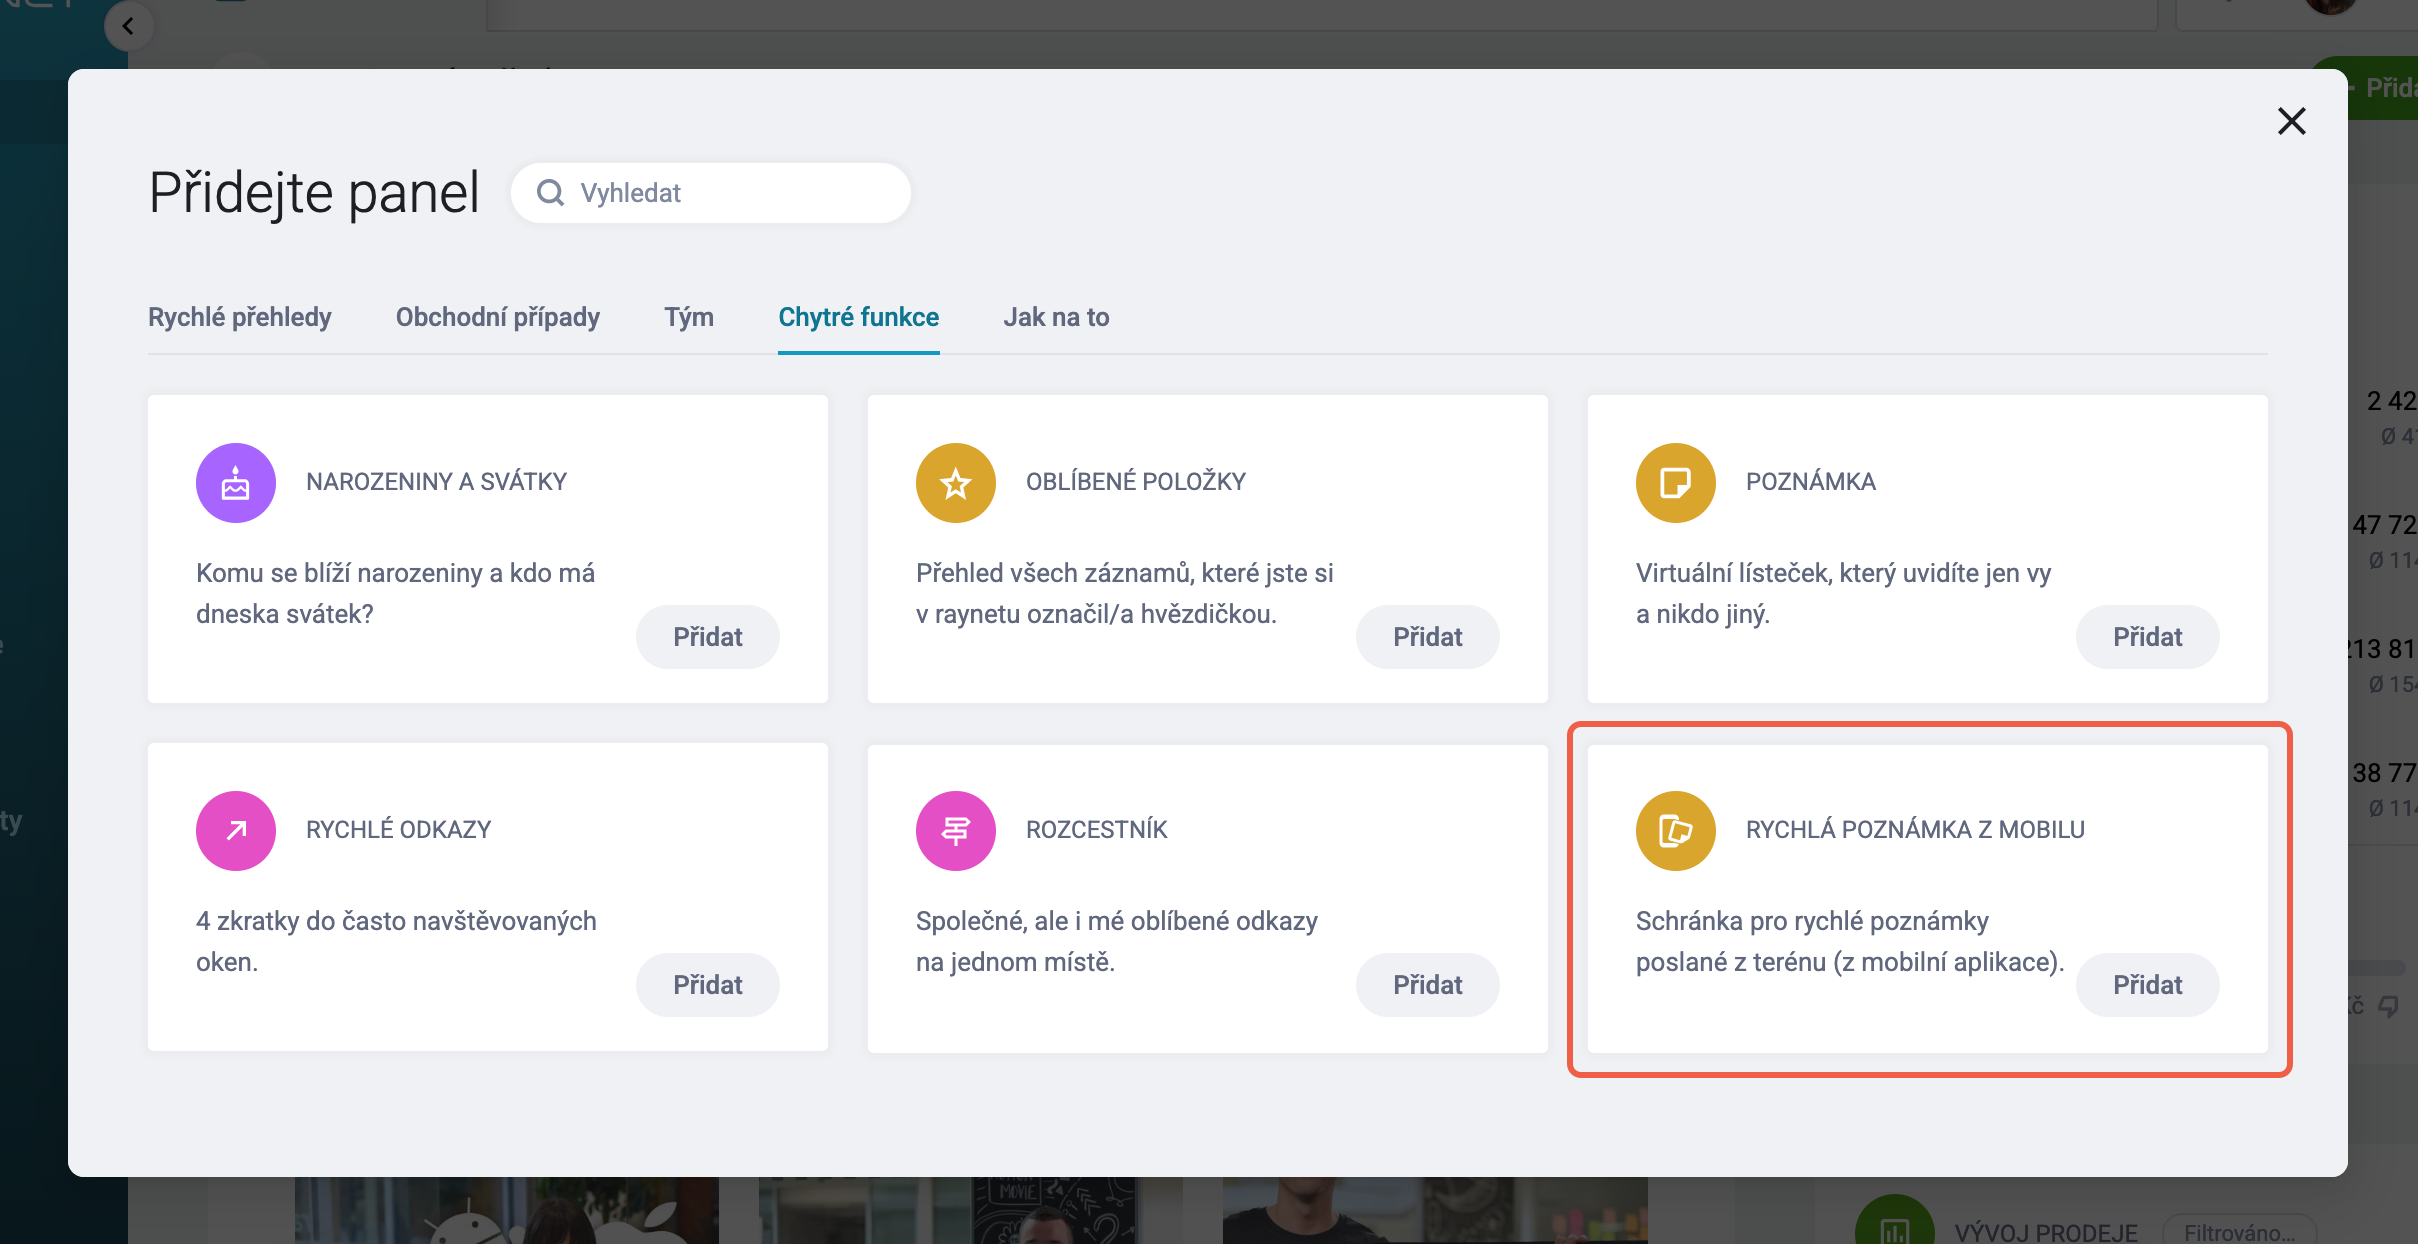Click the search magnifier icon
The height and width of the screenshot is (1244, 2418).
550,192
